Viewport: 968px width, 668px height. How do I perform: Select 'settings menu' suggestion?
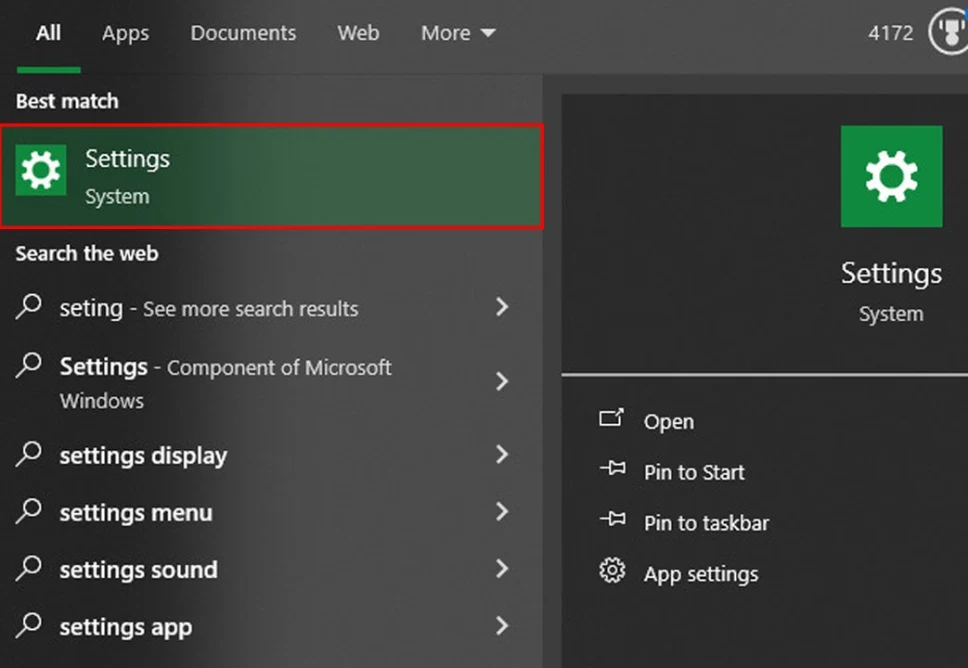click(136, 512)
